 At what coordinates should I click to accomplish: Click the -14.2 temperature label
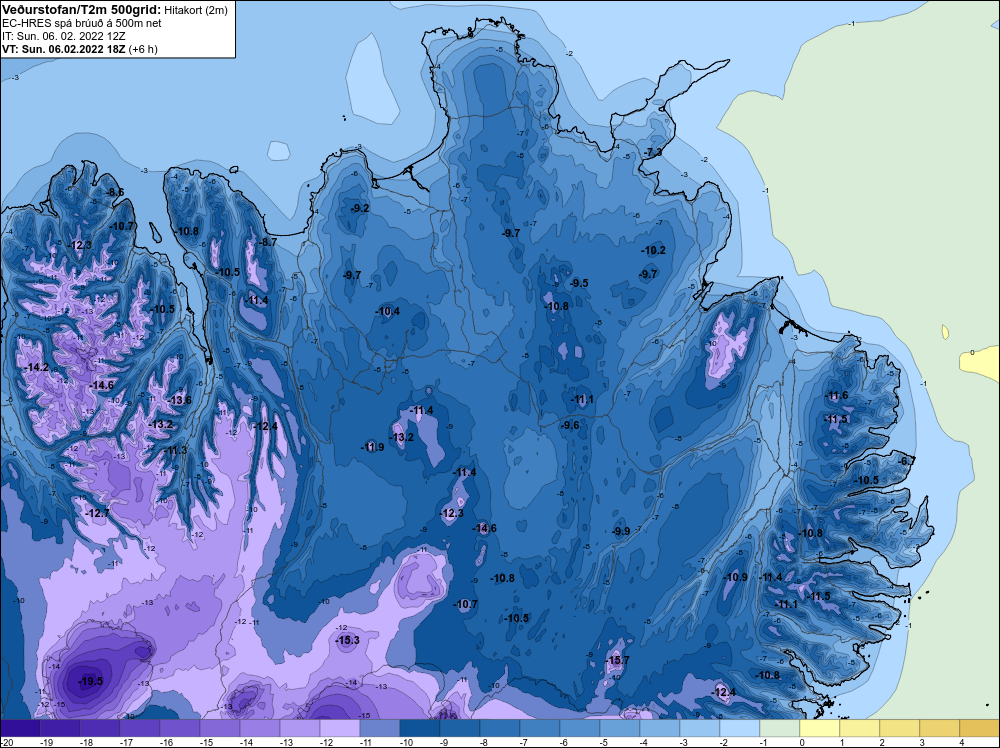37,367
